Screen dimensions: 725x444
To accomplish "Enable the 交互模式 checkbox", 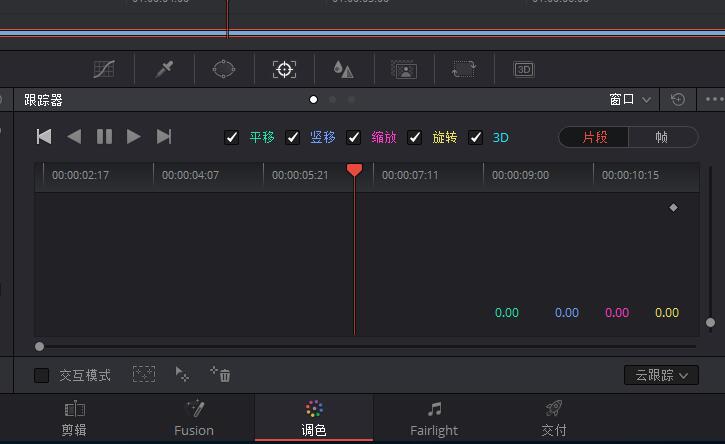I will (x=42, y=375).
